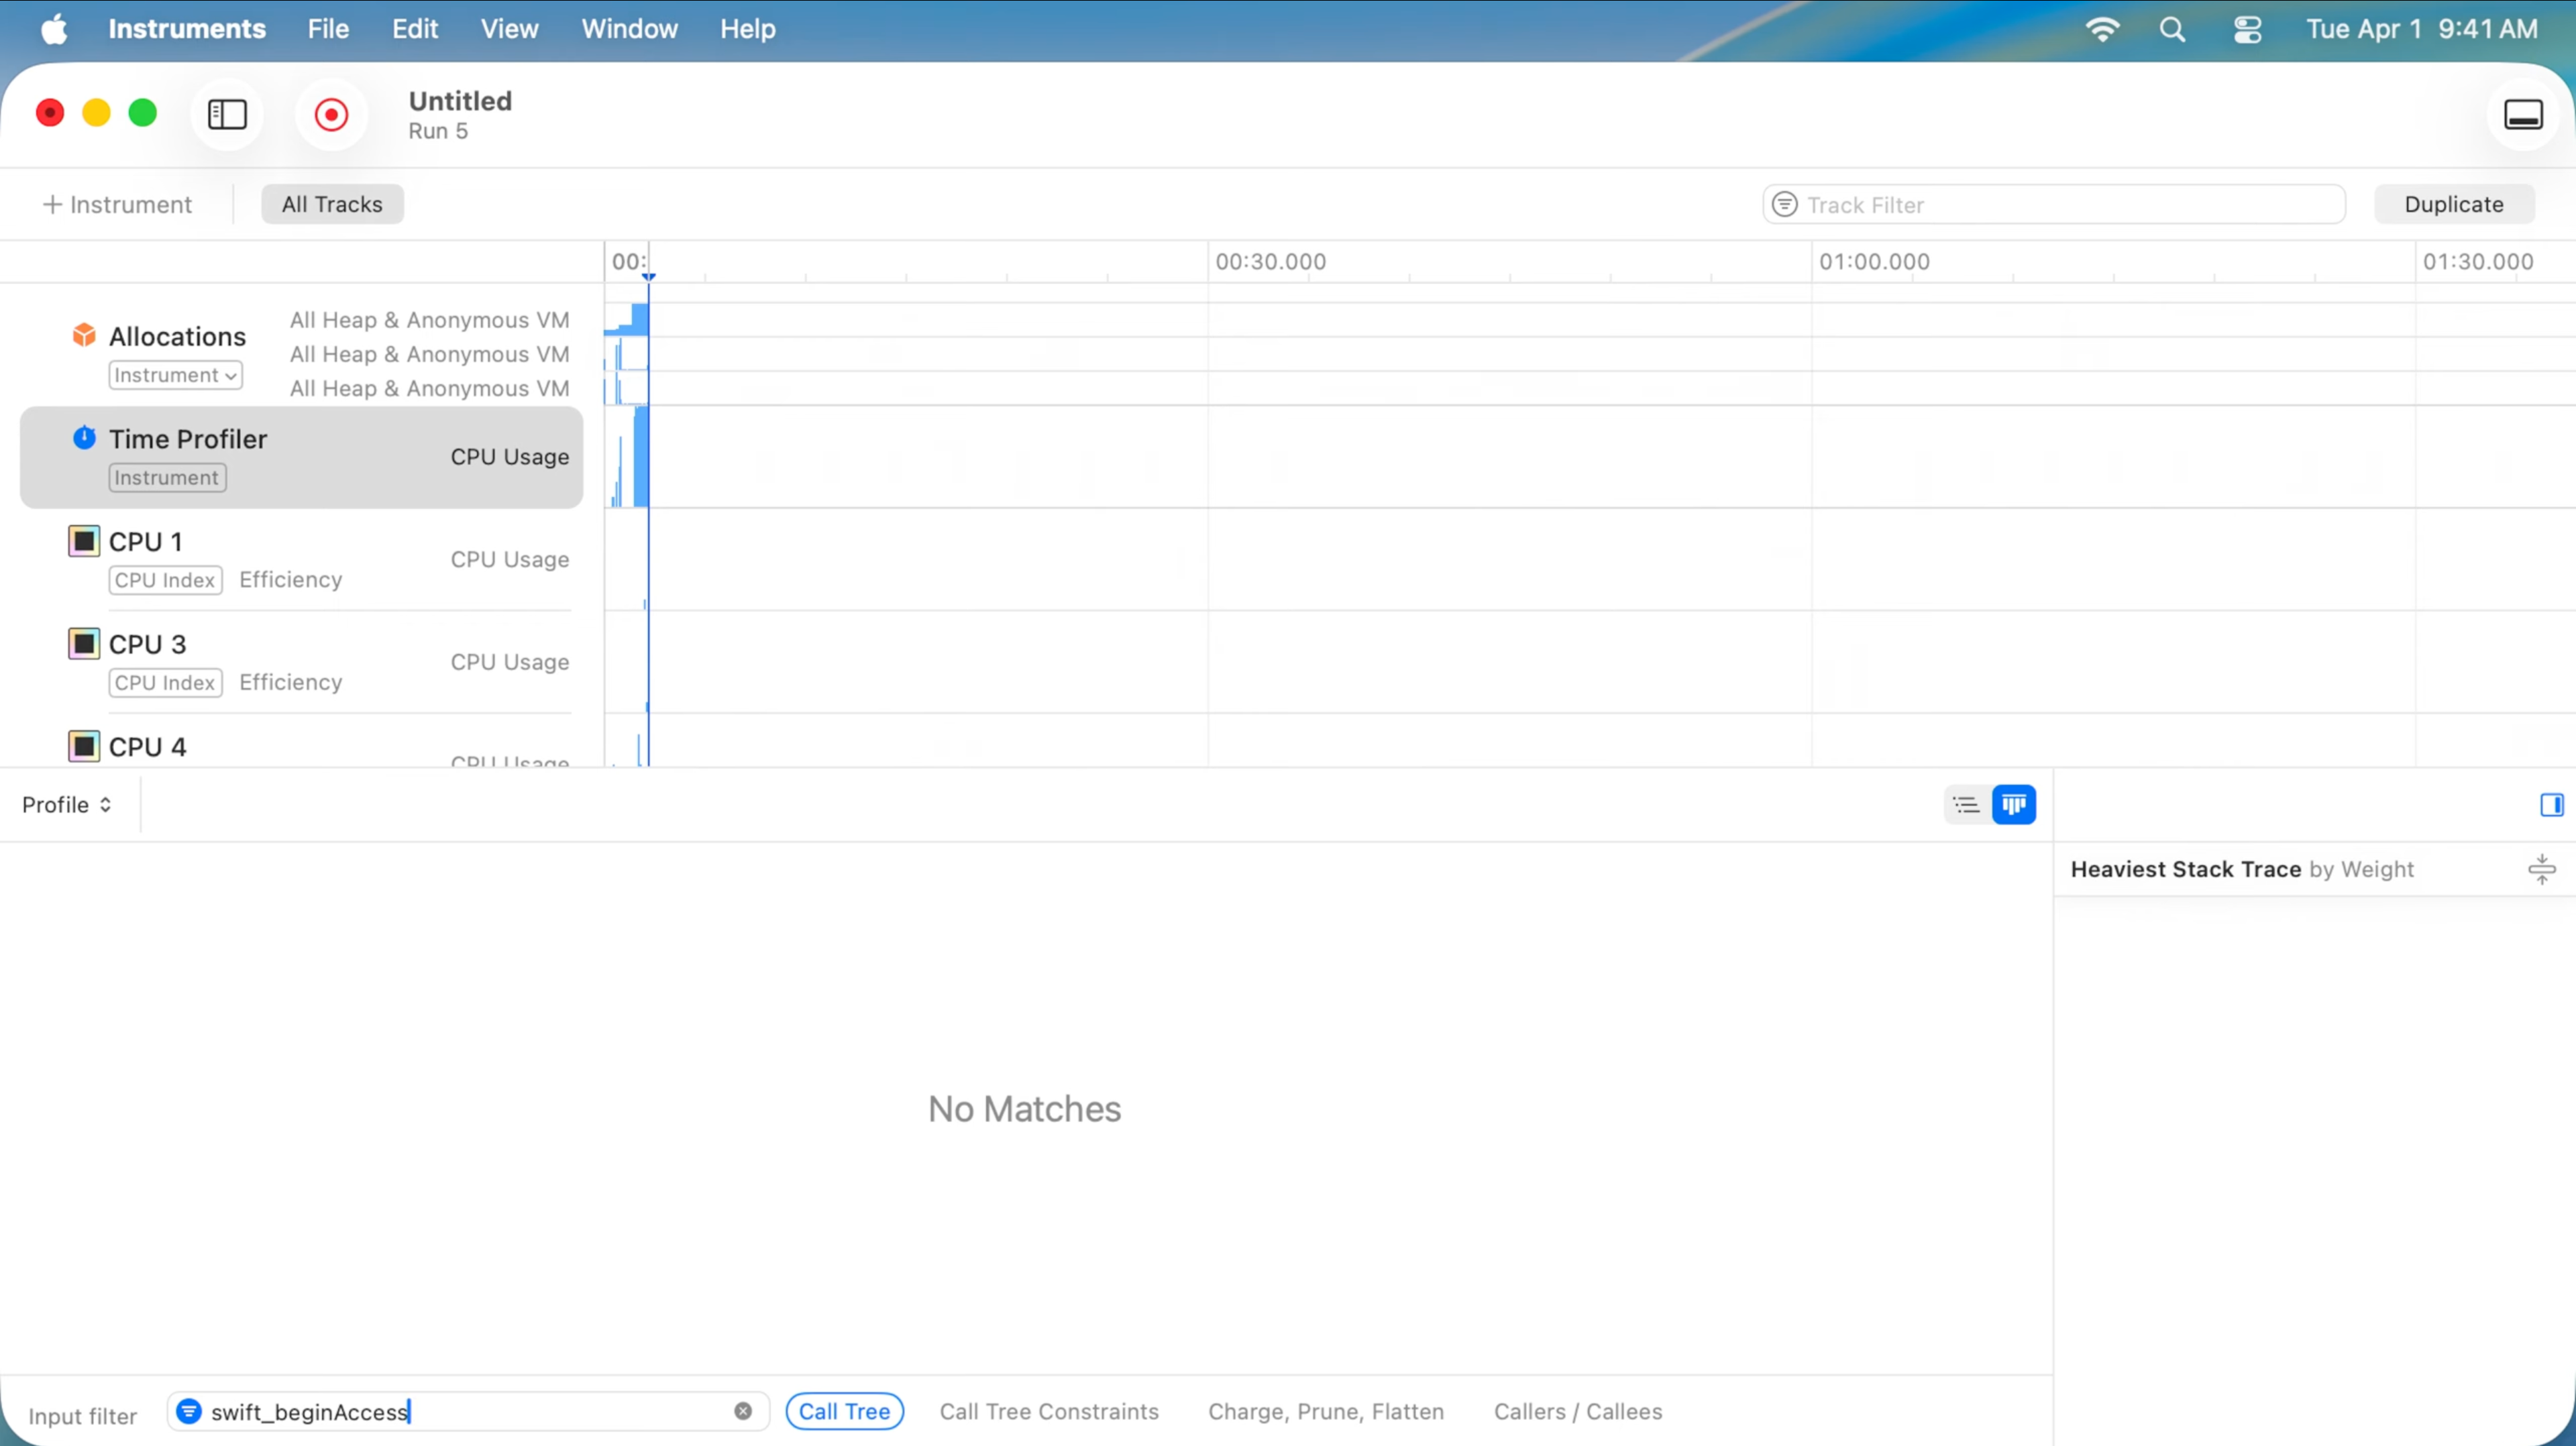Toggle the All Tracks filter button
2576x1446 pixels.
(332, 204)
